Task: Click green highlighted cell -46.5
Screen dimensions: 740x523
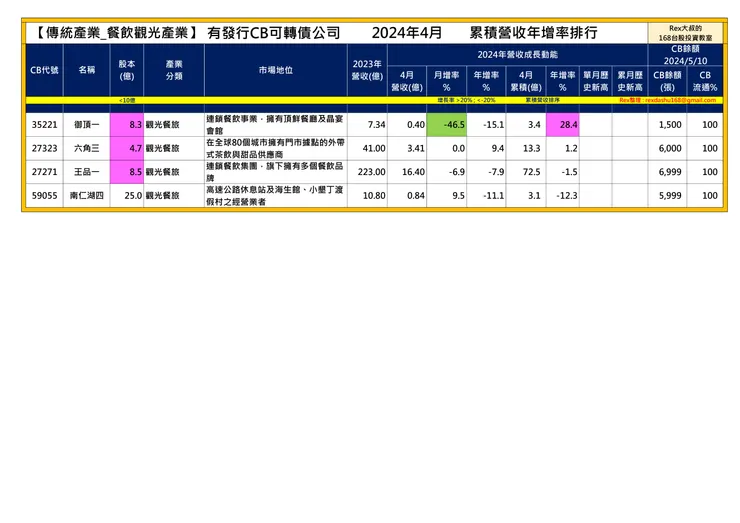Action: pos(446,125)
